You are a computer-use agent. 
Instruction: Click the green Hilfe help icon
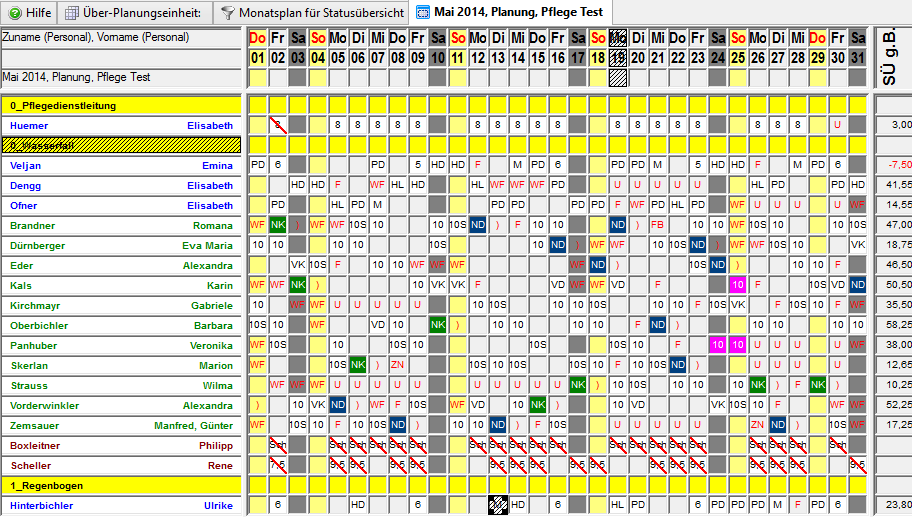(x=15, y=13)
